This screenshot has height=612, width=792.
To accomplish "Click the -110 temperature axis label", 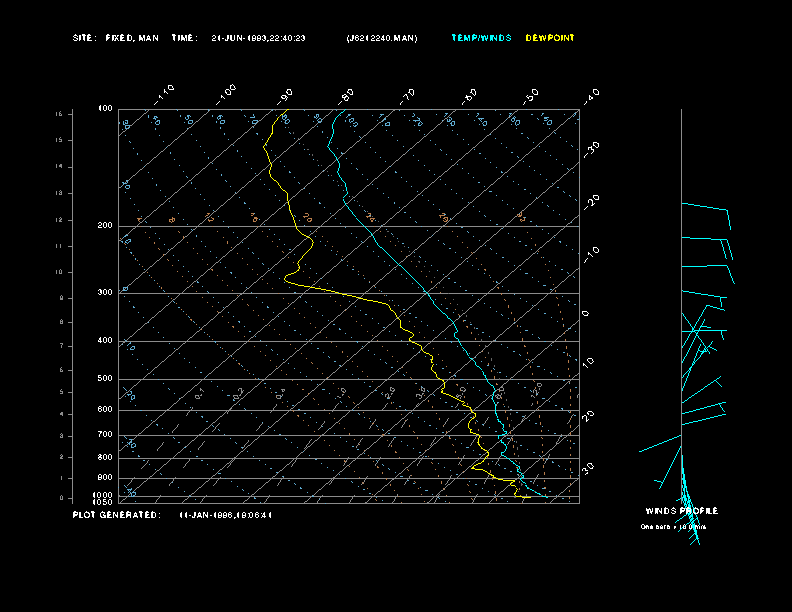I will (x=165, y=93).
